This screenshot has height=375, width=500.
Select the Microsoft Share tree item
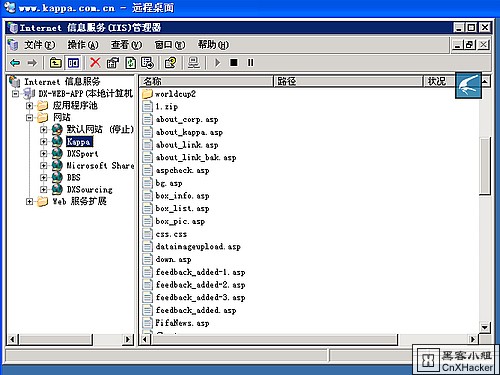click(100, 165)
